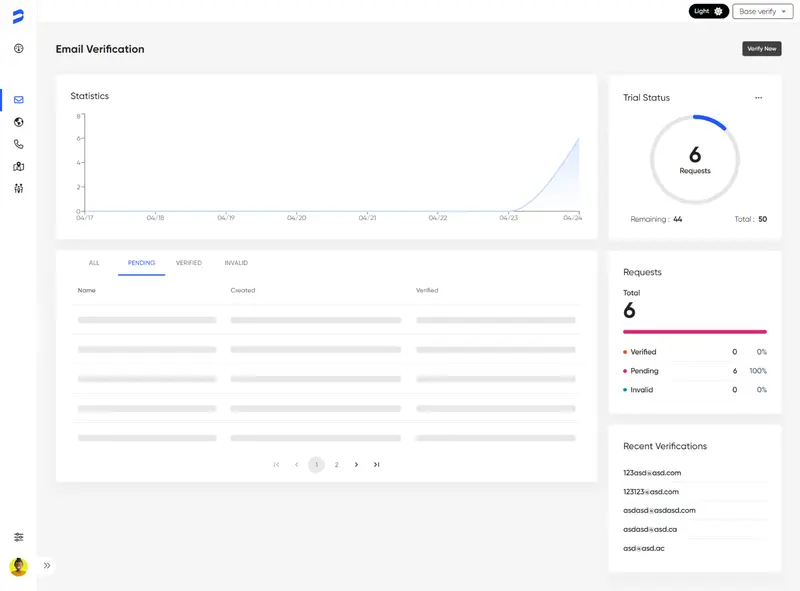Open the globe icon in sidebar
Viewport: 800px width, 591px height.
pos(18,122)
